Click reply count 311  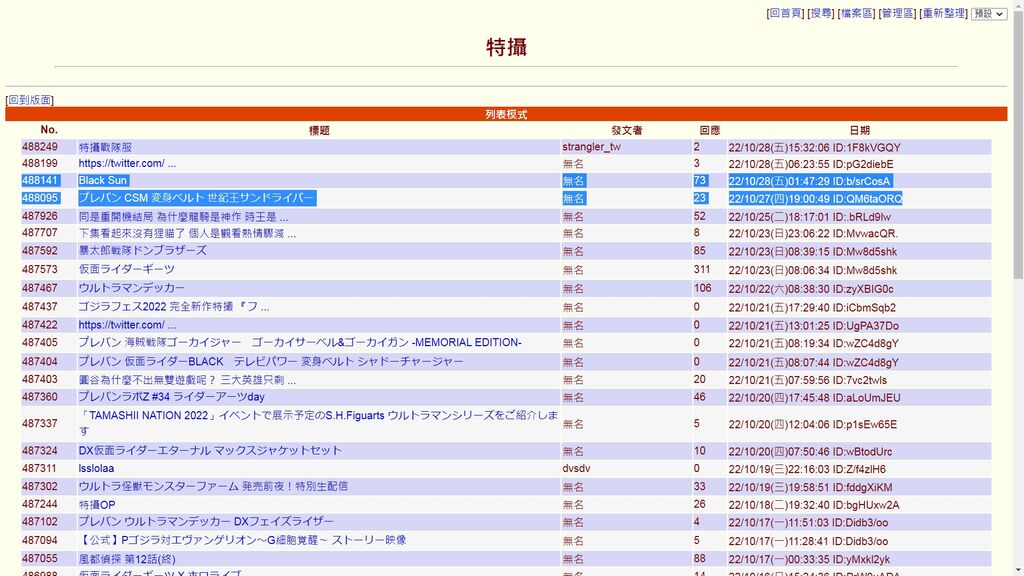702,270
